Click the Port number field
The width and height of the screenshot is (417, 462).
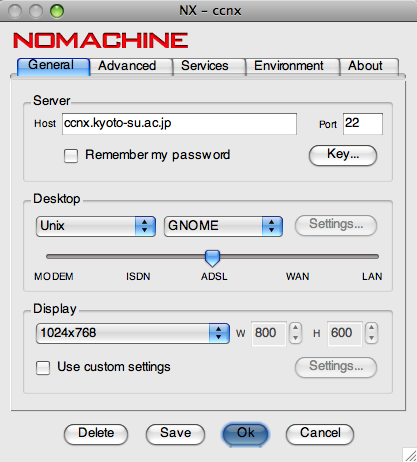click(363, 124)
